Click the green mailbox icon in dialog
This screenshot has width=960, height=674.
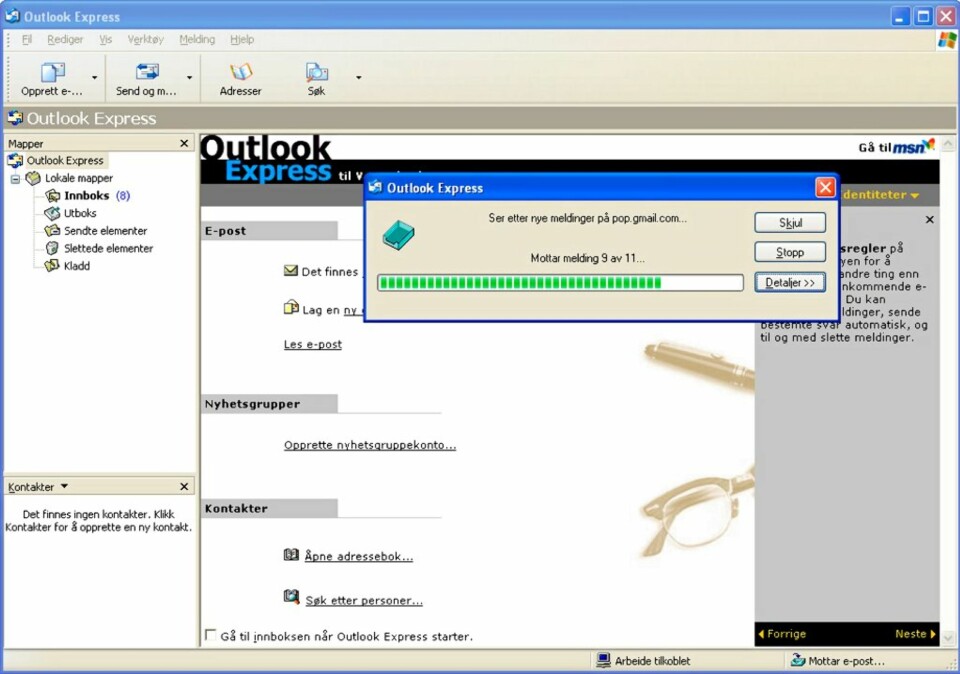click(x=399, y=235)
